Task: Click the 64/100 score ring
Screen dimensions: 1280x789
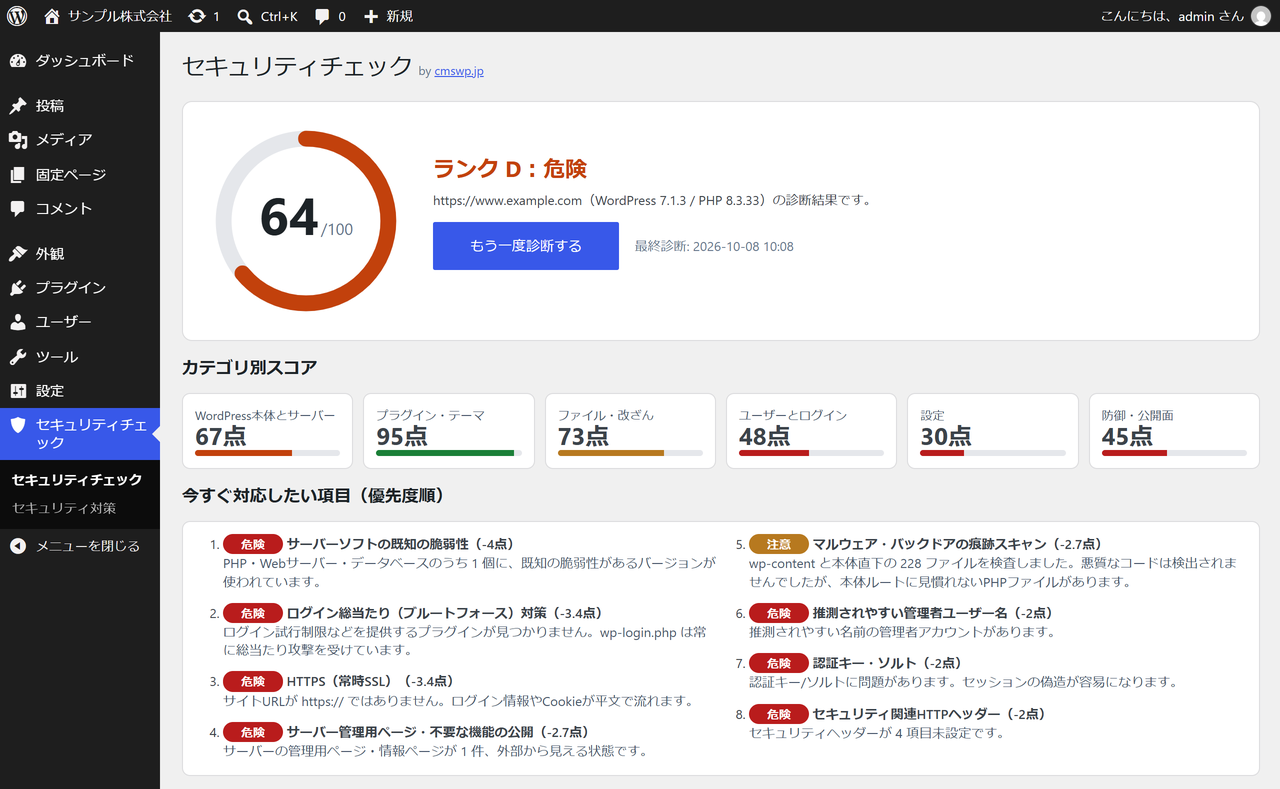Action: tap(306, 222)
